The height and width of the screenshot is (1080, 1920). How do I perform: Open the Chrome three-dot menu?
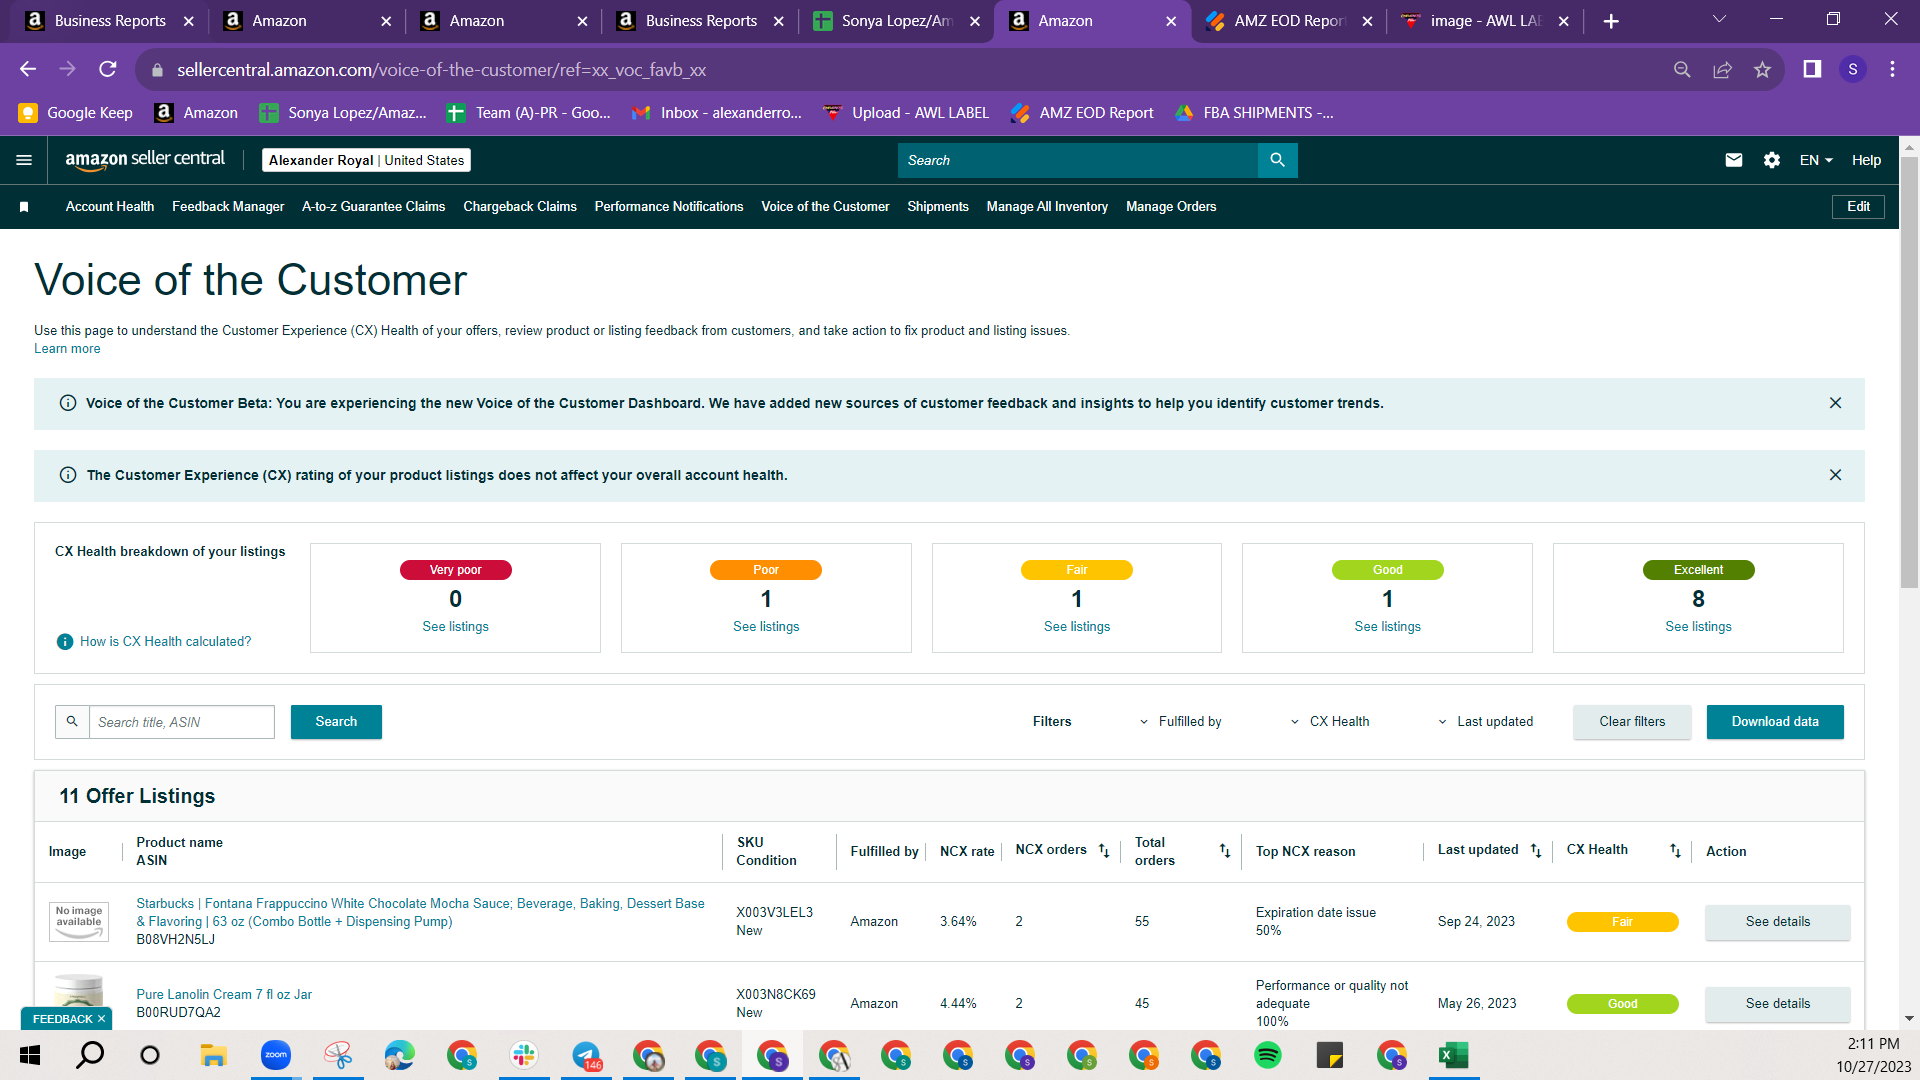click(x=1892, y=69)
